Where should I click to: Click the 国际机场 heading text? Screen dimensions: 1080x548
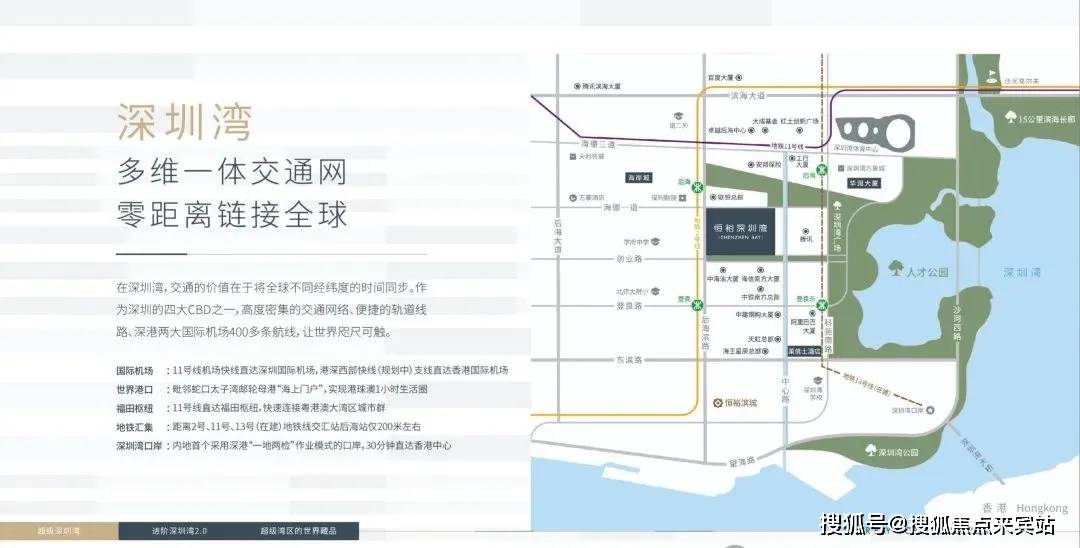coord(134,369)
